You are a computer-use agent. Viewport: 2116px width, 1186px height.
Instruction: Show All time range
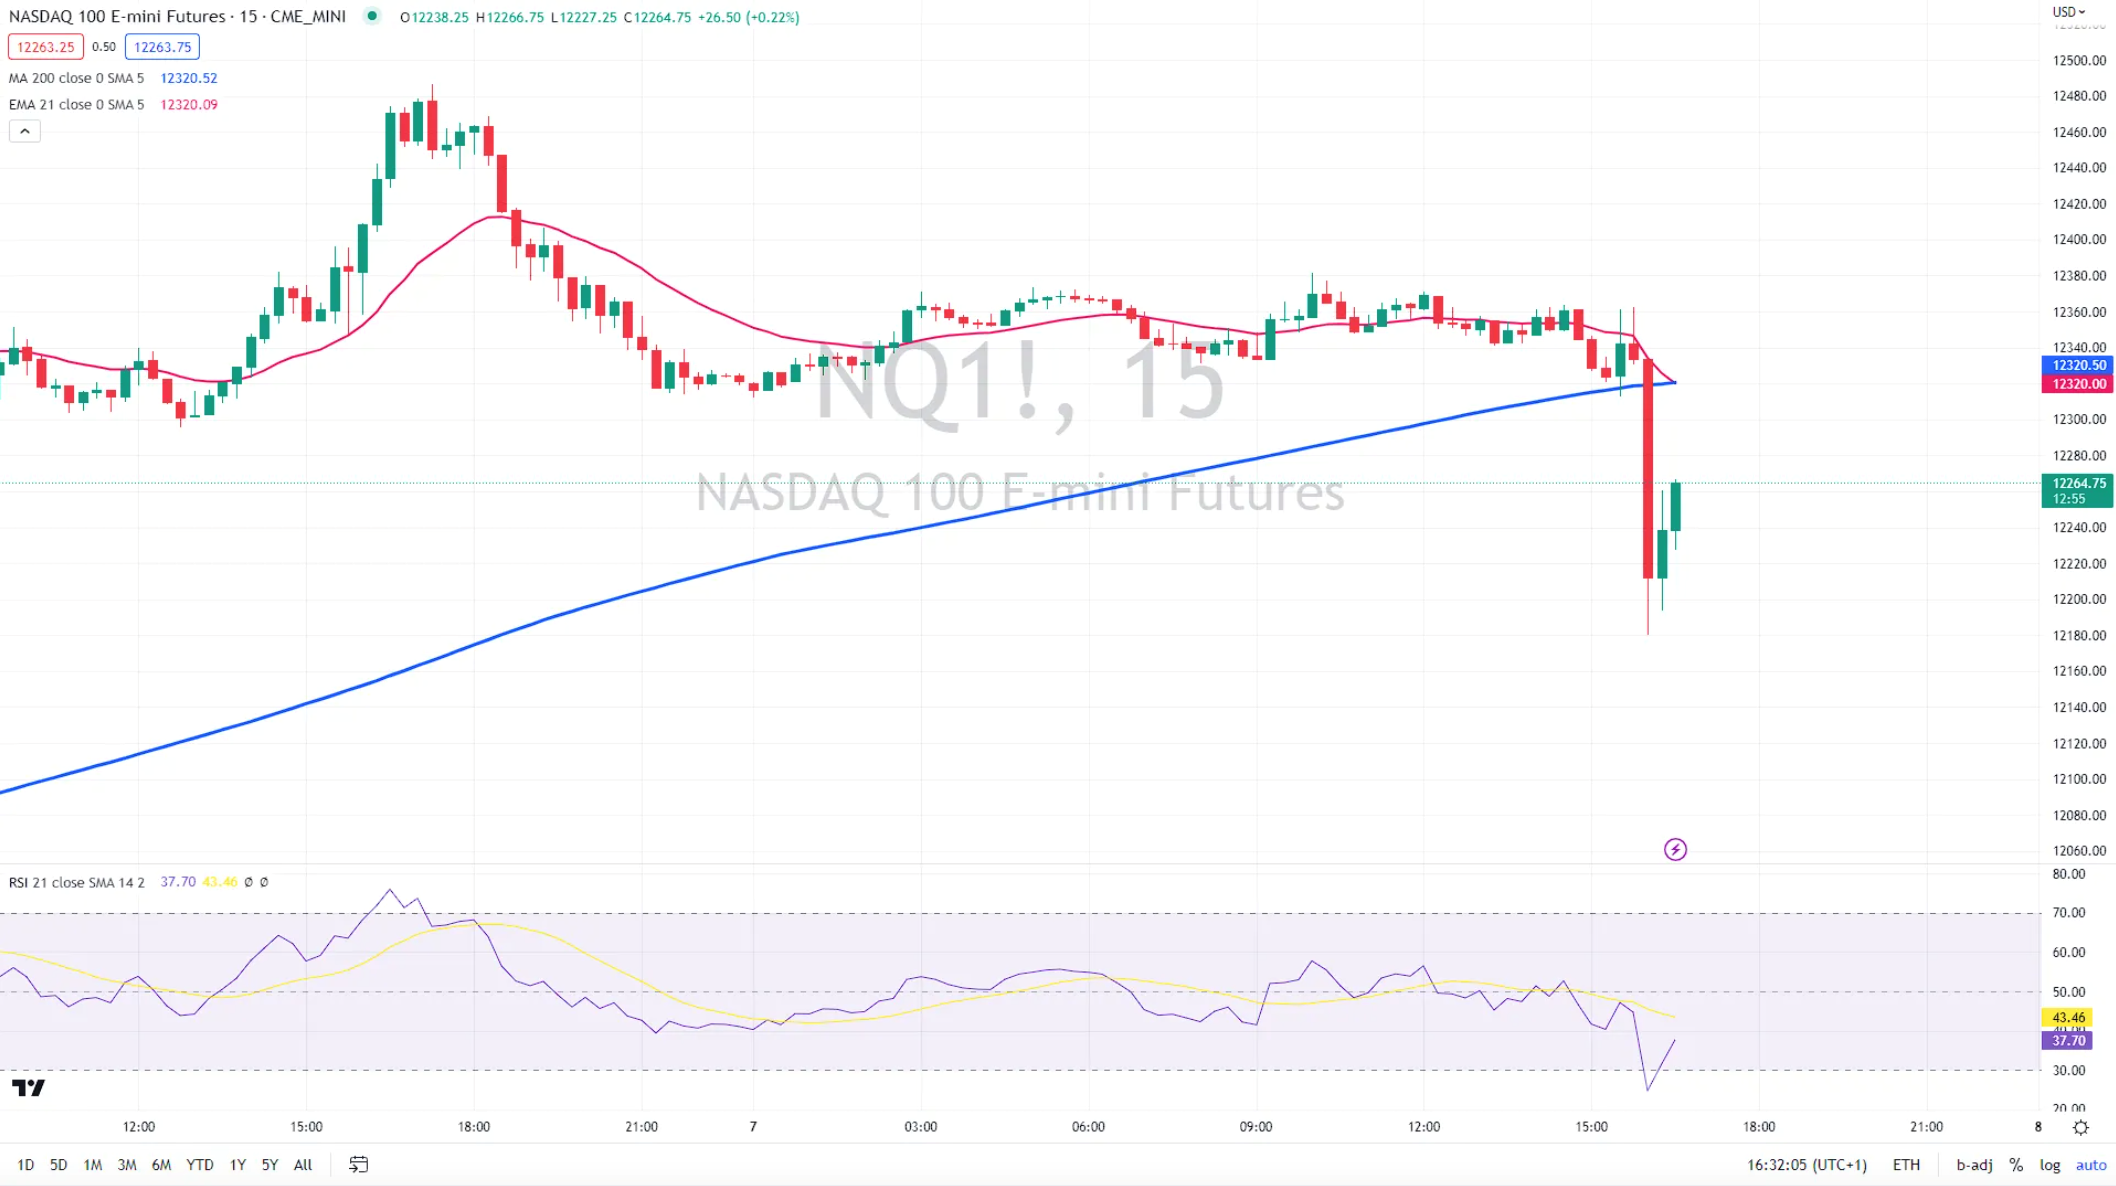pyautogui.click(x=303, y=1165)
